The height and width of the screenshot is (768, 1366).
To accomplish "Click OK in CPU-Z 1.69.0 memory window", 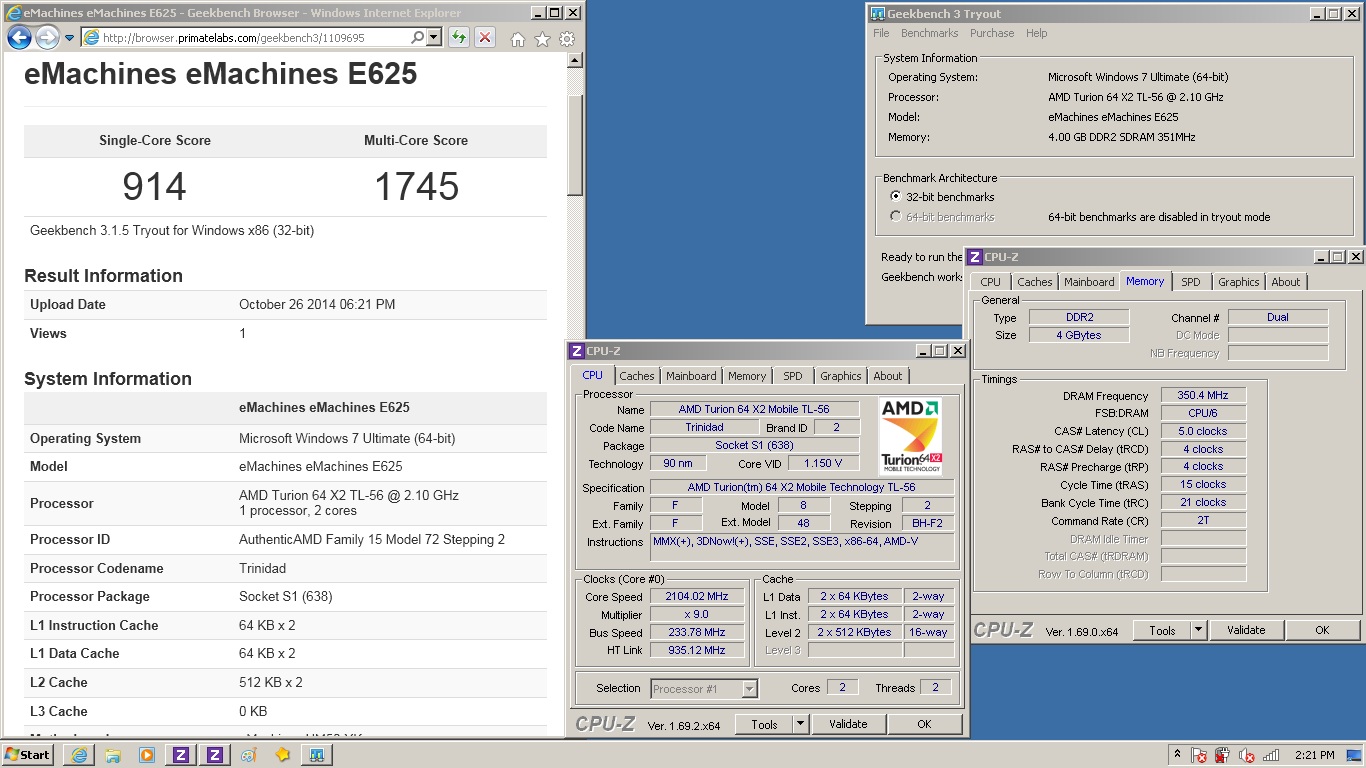I will click(1322, 630).
